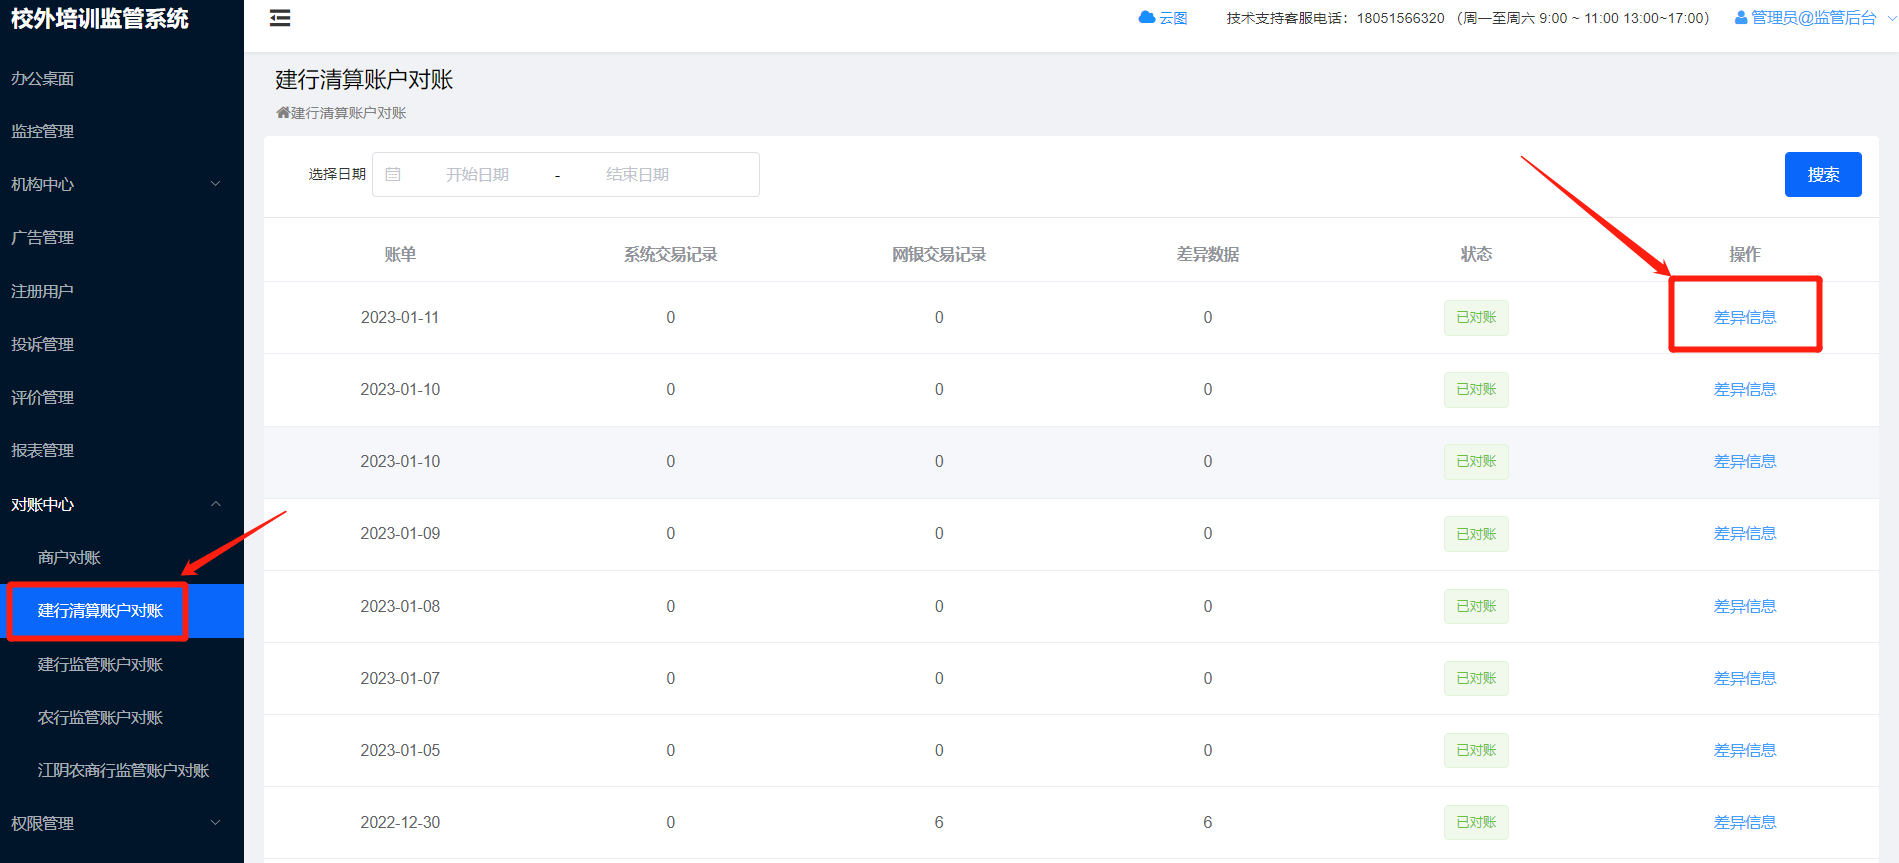Click the 开始日期 start date field
The height and width of the screenshot is (863, 1899).
coord(477,175)
